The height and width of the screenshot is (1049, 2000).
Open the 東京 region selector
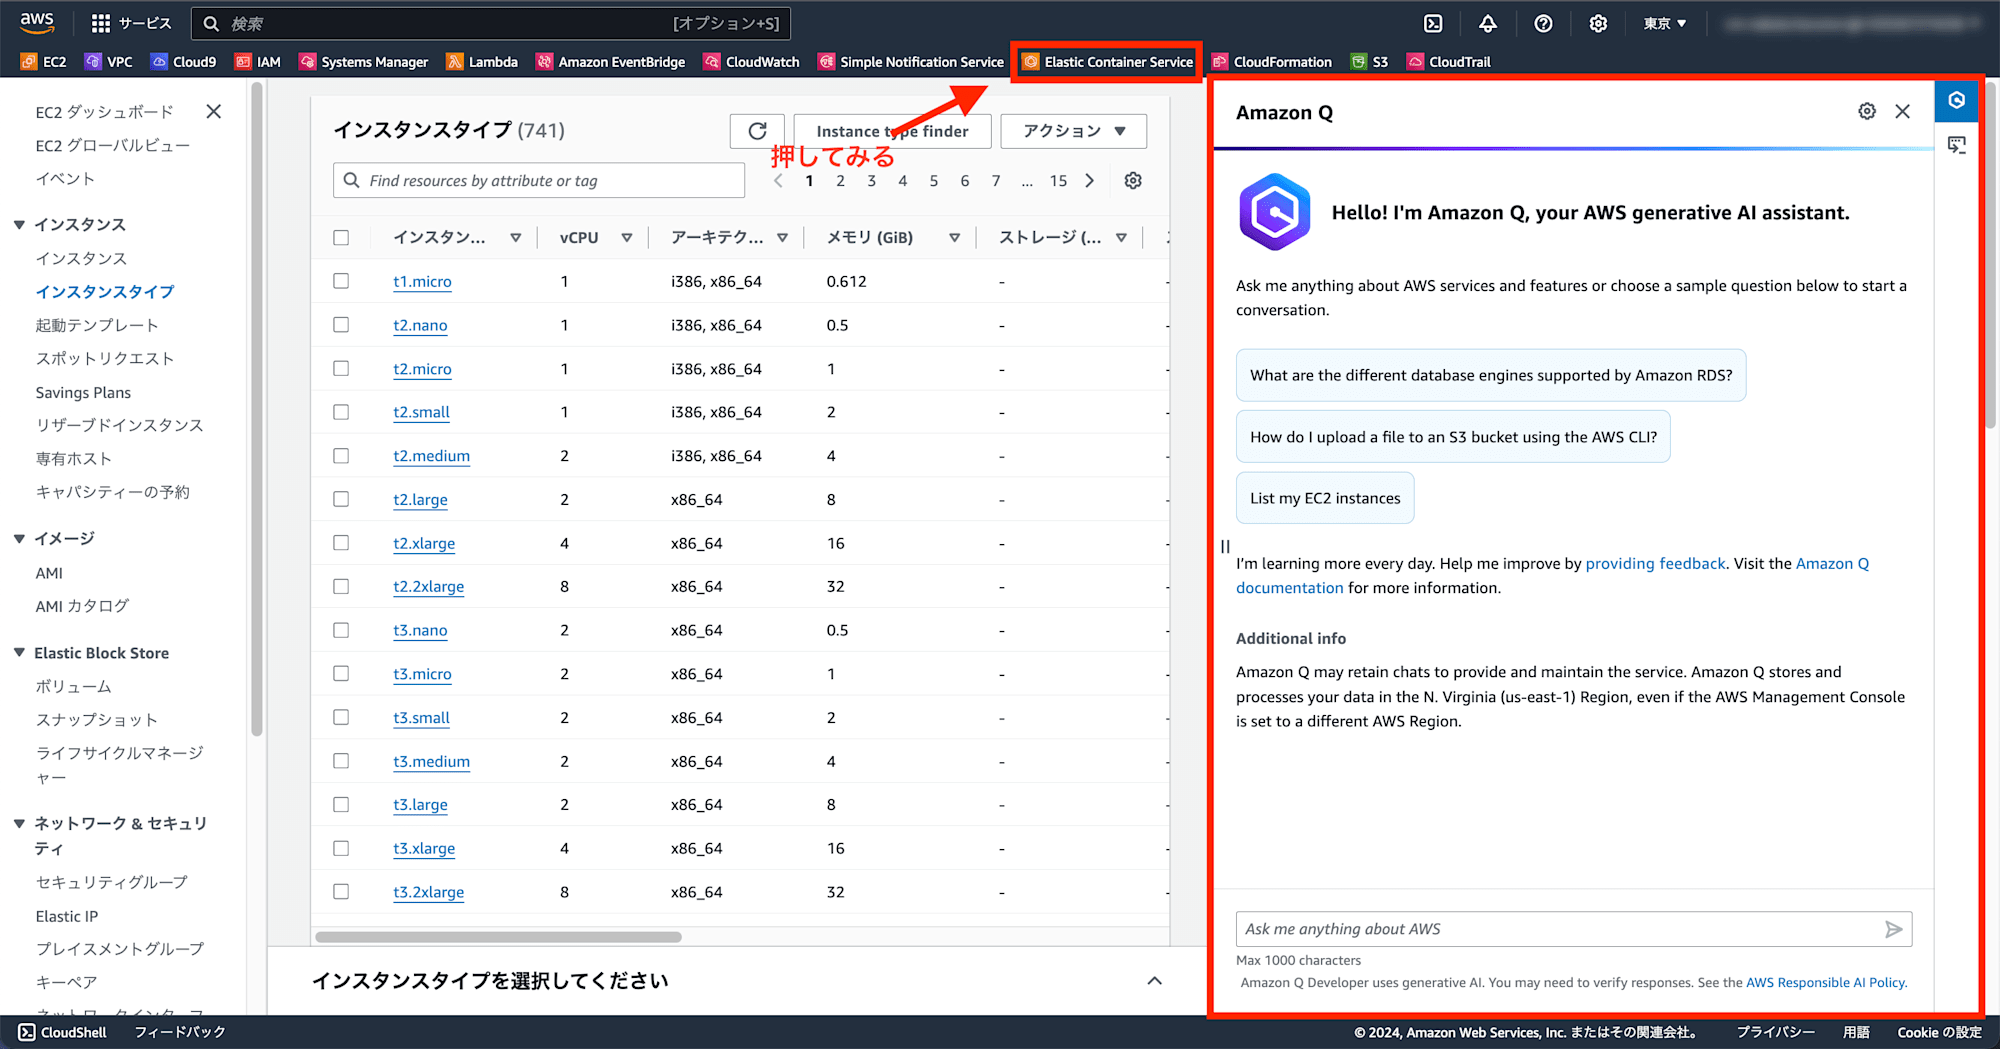pos(1664,23)
